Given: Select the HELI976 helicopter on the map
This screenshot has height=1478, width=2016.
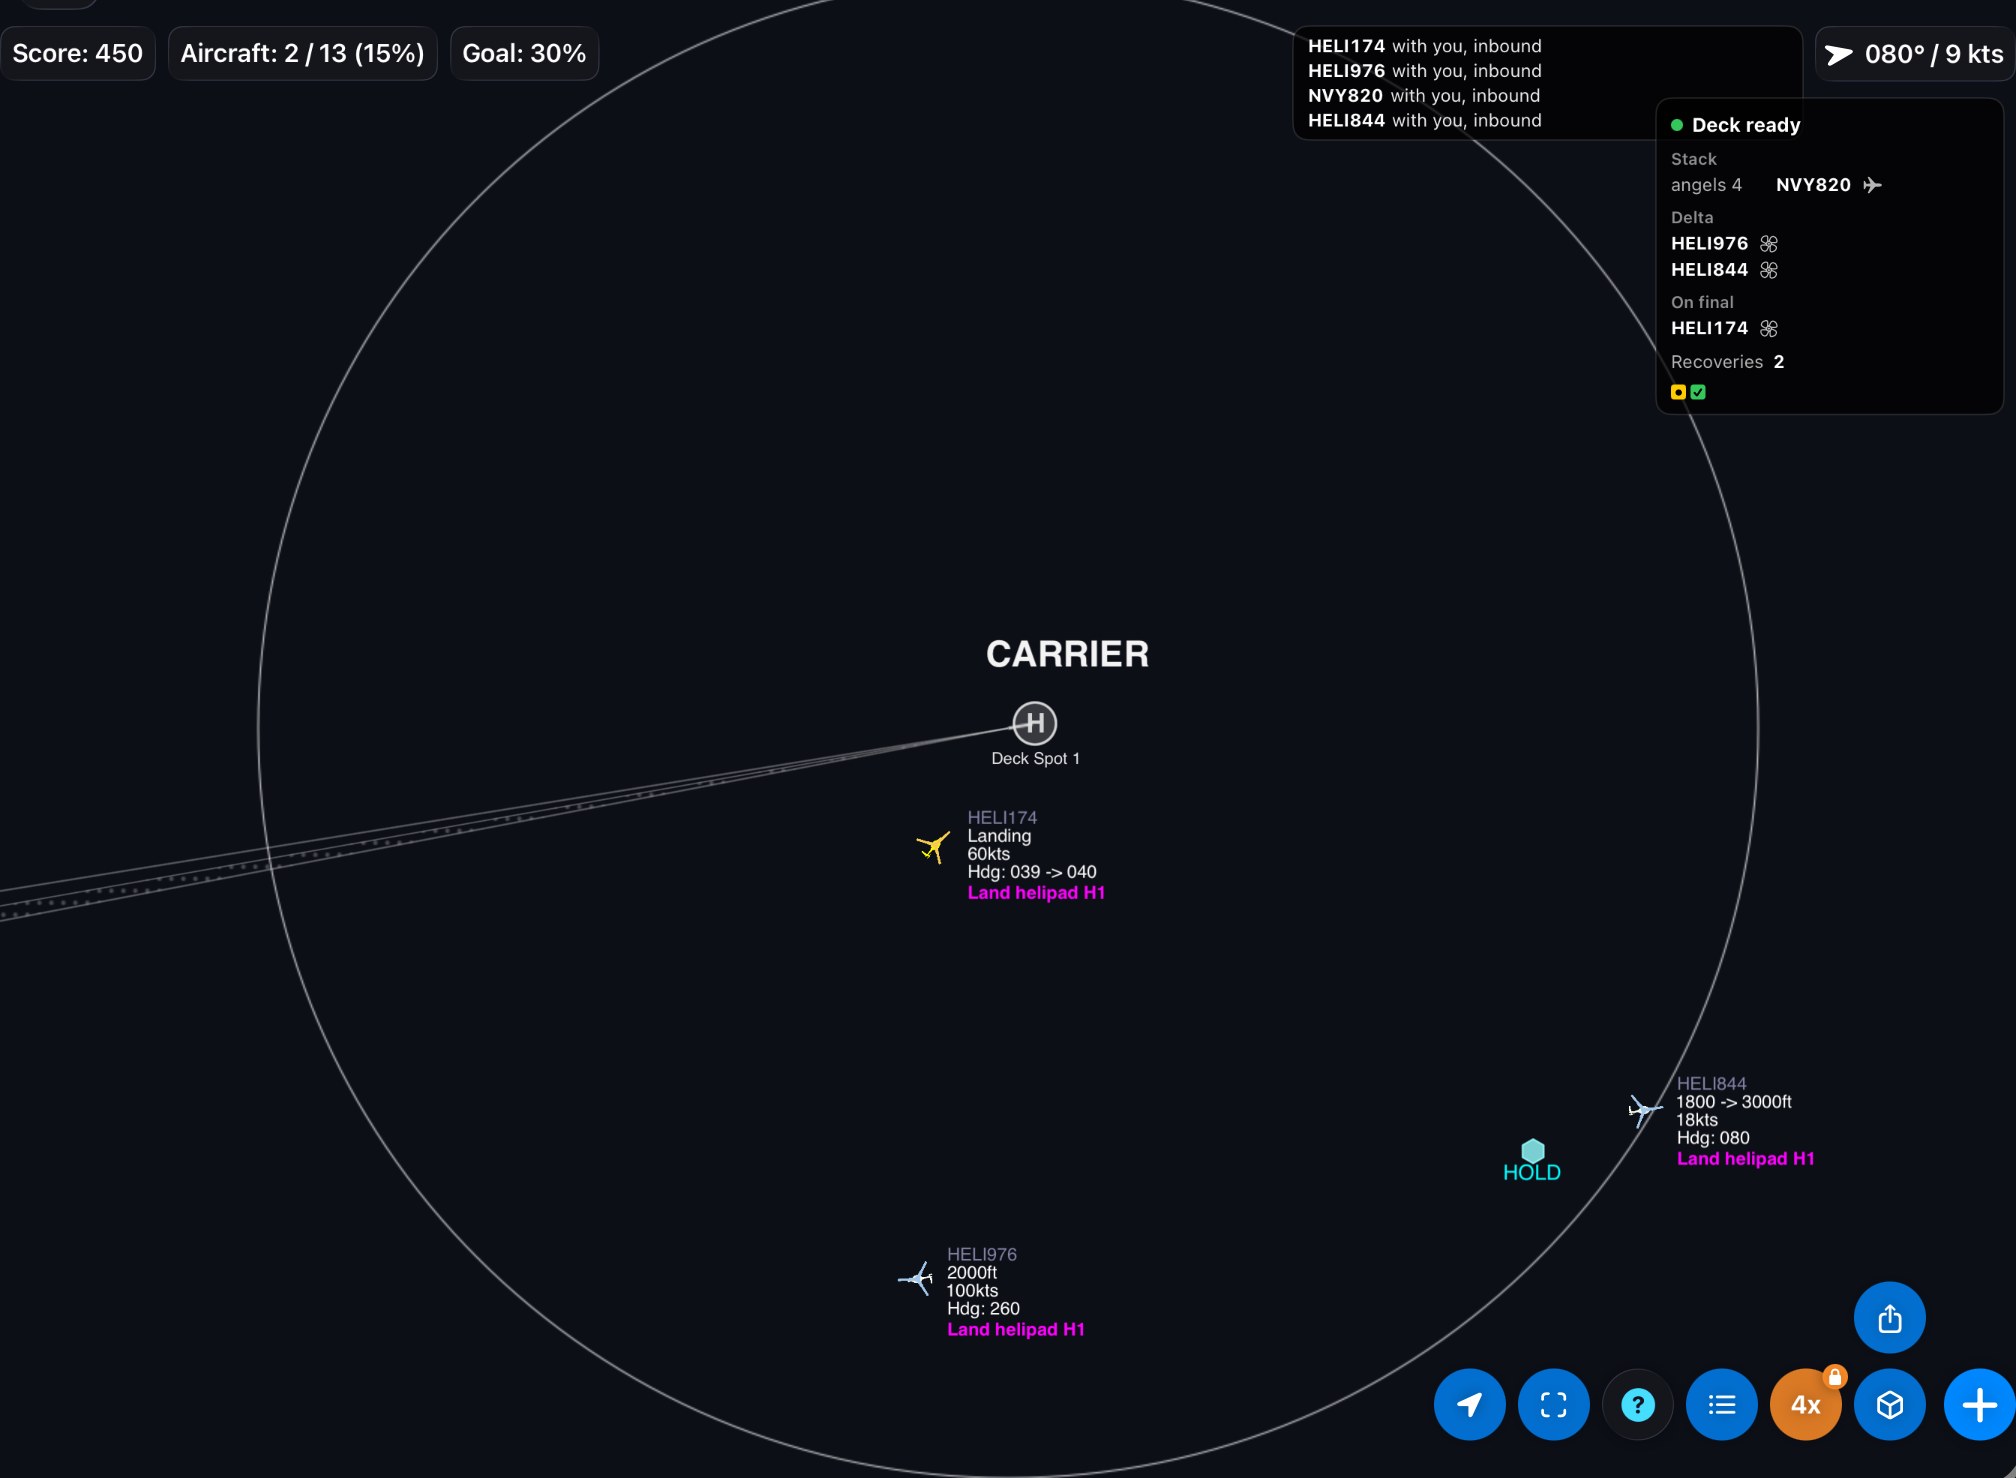Looking at the screenshot, I should [x=916, y=1278].
